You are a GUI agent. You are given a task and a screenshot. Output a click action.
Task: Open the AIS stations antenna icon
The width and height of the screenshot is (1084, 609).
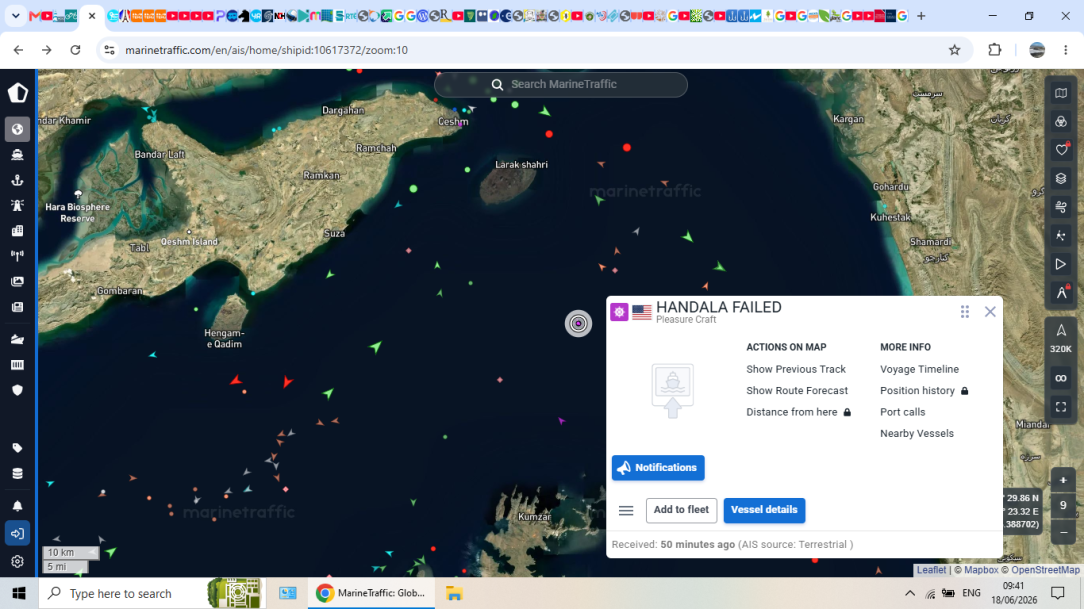[x=17, y=256]
